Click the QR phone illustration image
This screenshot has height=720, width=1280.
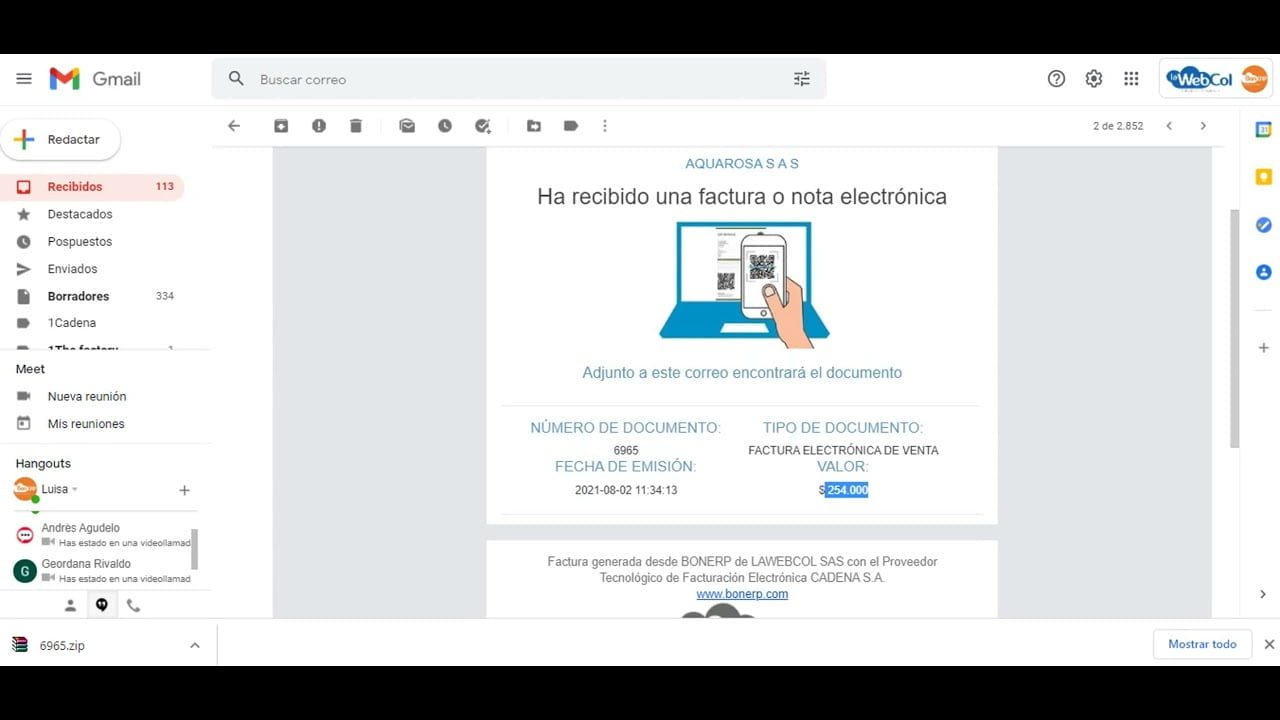[x=744, y=285]
